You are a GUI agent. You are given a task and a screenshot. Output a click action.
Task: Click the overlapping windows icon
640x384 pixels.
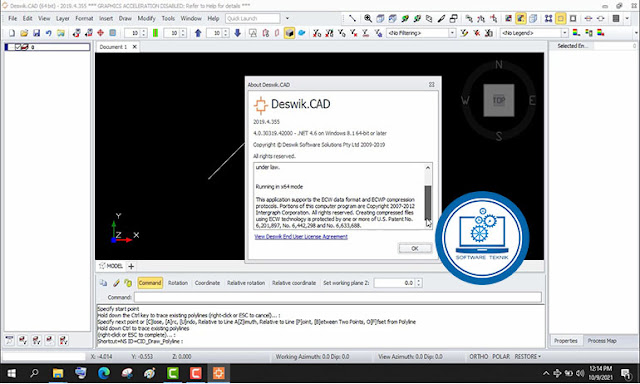click(453, 18)
